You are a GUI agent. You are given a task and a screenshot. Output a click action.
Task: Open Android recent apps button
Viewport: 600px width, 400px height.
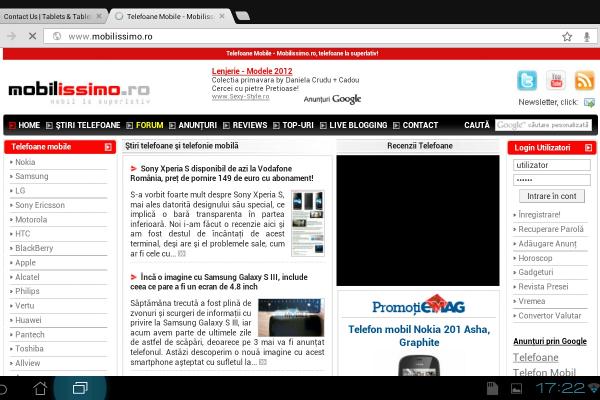tap(80, 388)
